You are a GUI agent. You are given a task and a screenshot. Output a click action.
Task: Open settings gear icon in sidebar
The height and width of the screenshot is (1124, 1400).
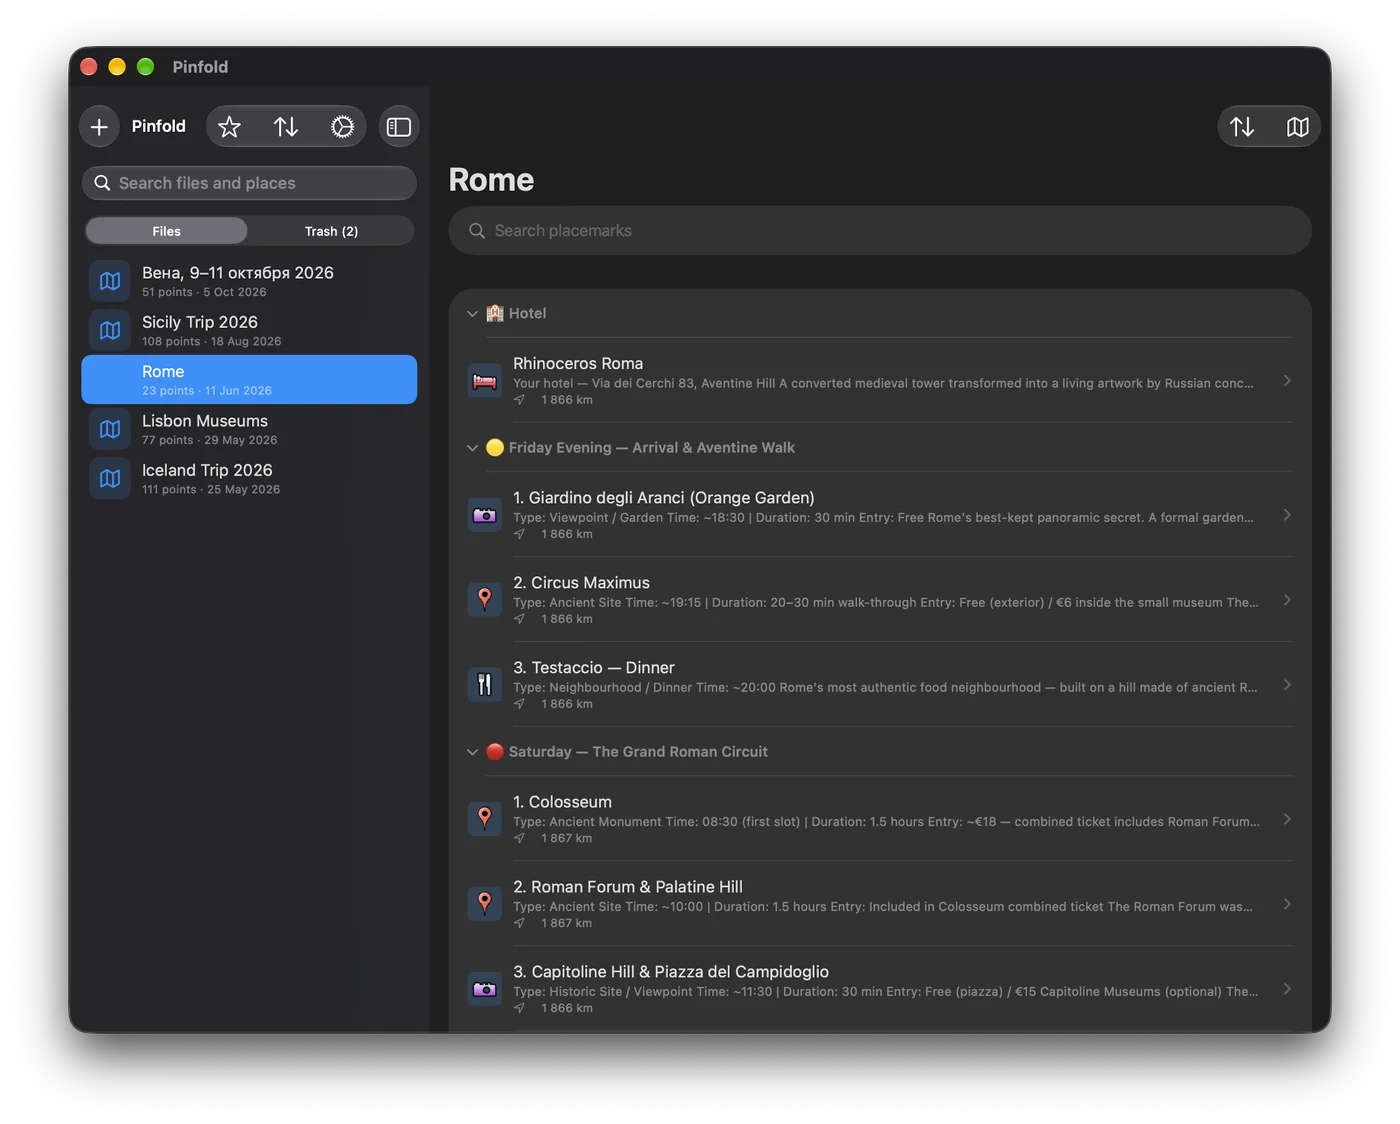tap(342, 127)
